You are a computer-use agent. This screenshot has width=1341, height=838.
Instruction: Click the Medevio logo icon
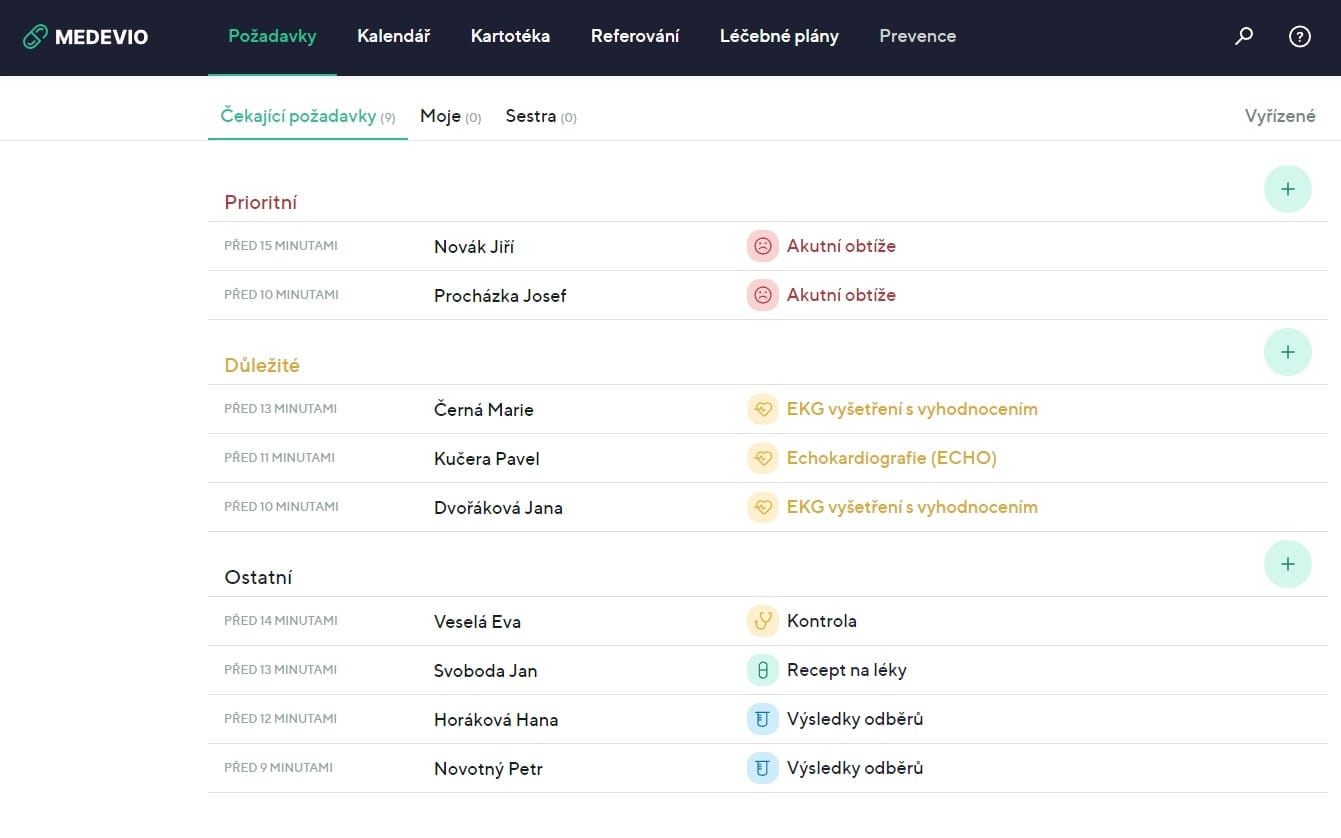pyautogui.click(x=35, y=37)
